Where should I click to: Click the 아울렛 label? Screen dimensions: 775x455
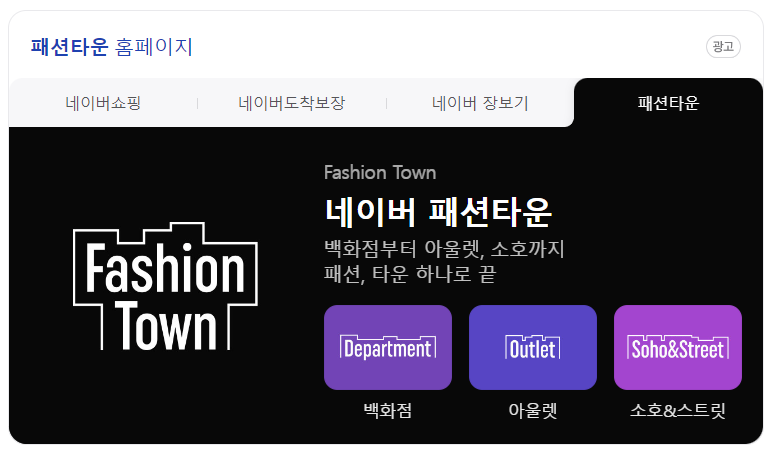pos(533,411)
